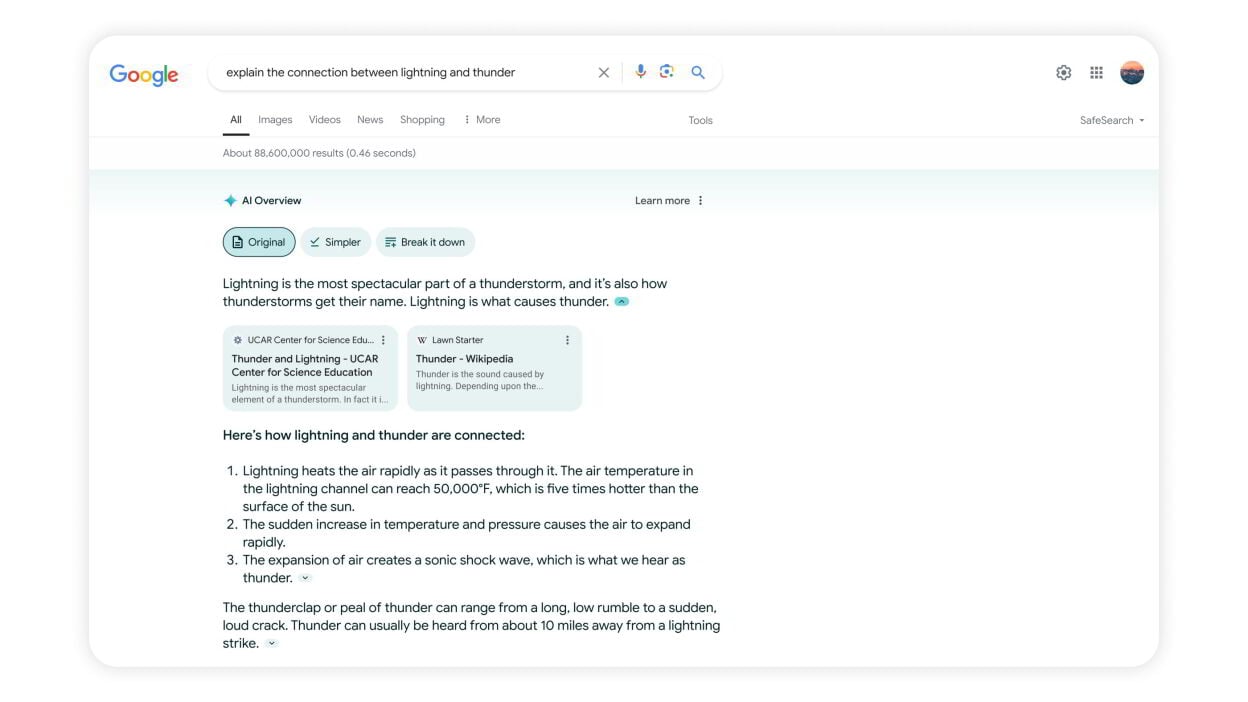Click inside the search query field
The height and width of the screenshot is (702, 1248).
point(400,72)
